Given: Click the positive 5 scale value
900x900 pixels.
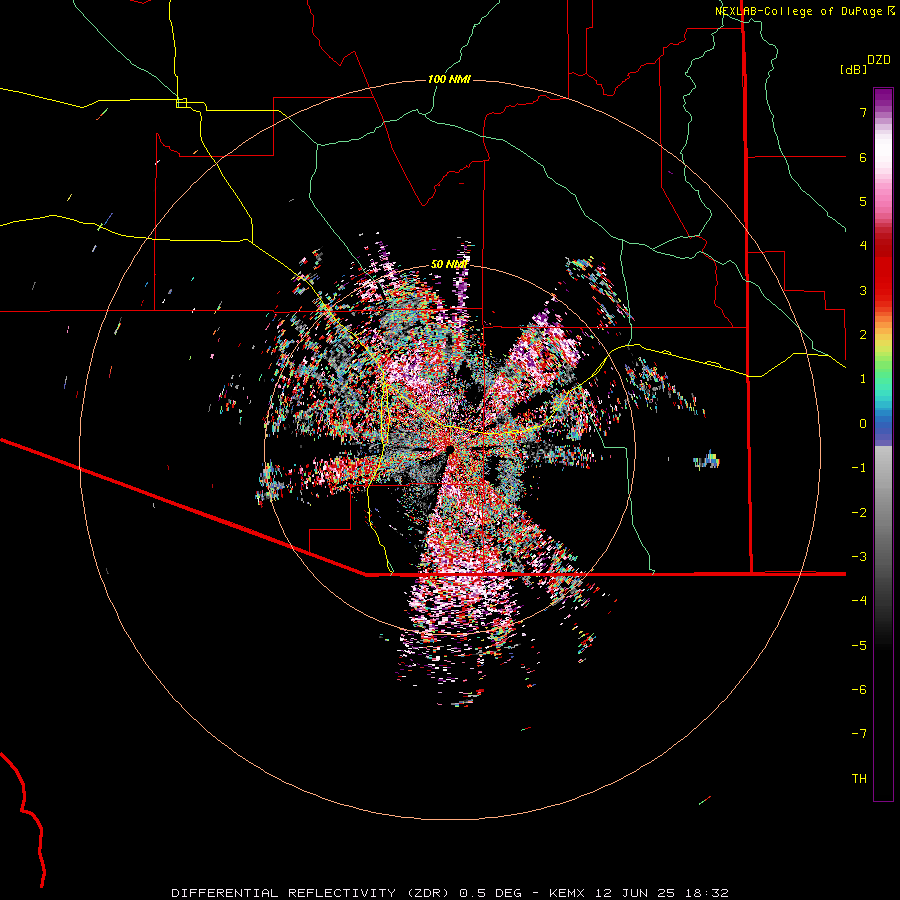Looking at the screenshot, I should click(863, 201).
